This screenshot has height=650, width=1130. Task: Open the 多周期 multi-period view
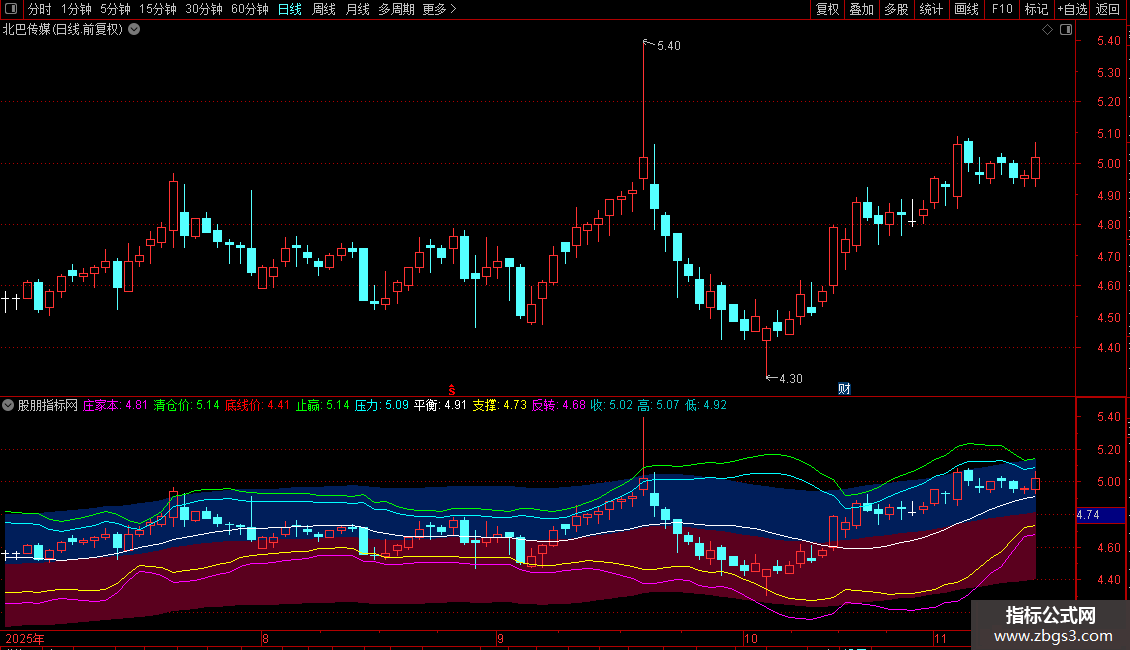pos(396,10)
